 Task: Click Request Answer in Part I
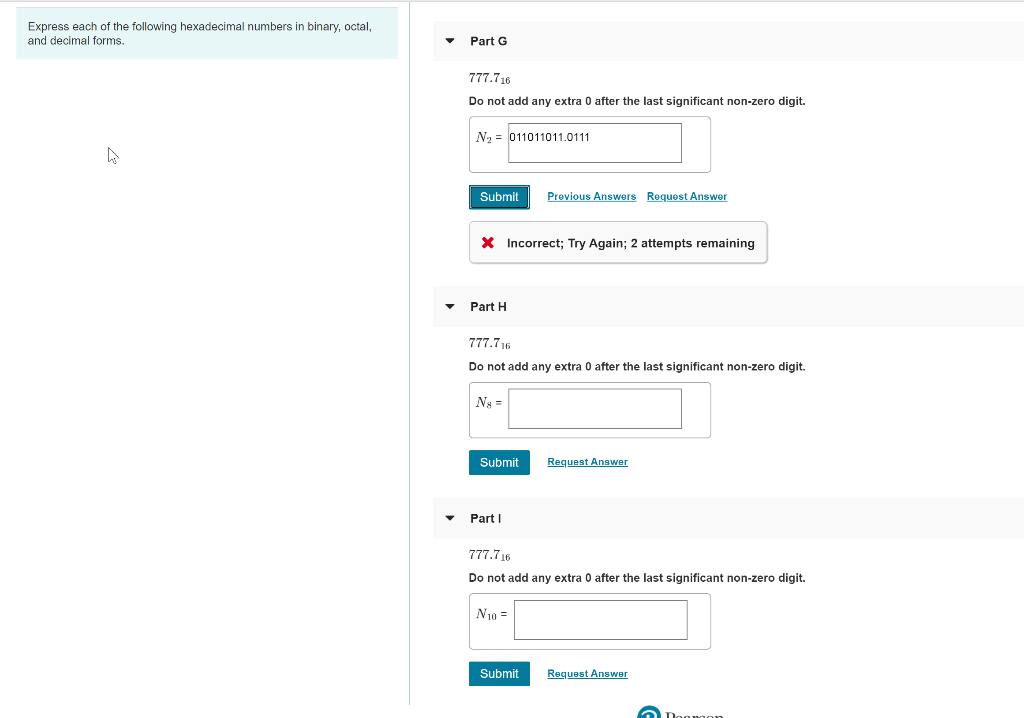(x=587, y=673)
